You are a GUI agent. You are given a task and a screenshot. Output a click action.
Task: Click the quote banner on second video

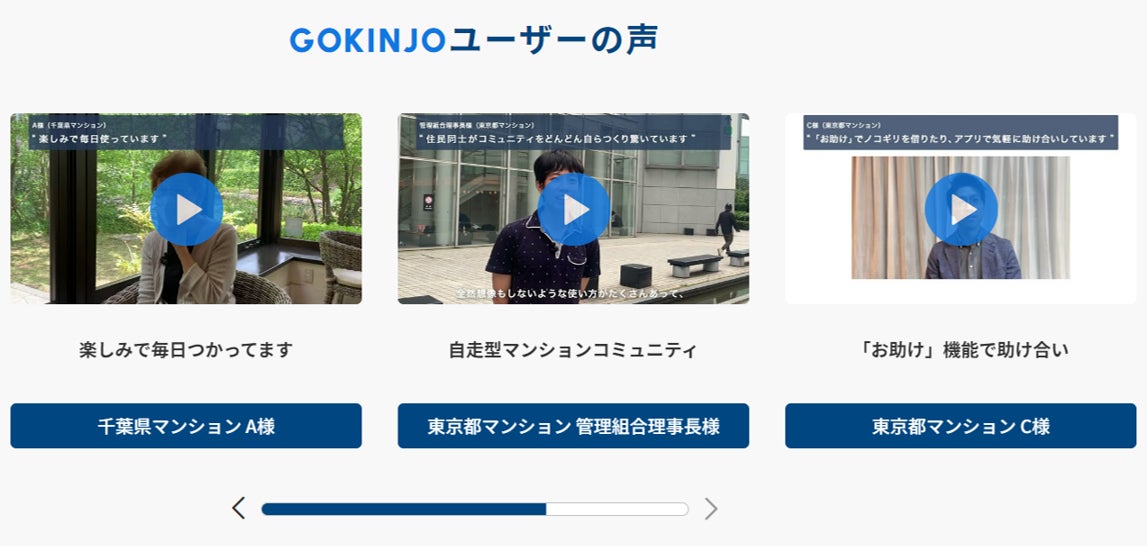574,132
